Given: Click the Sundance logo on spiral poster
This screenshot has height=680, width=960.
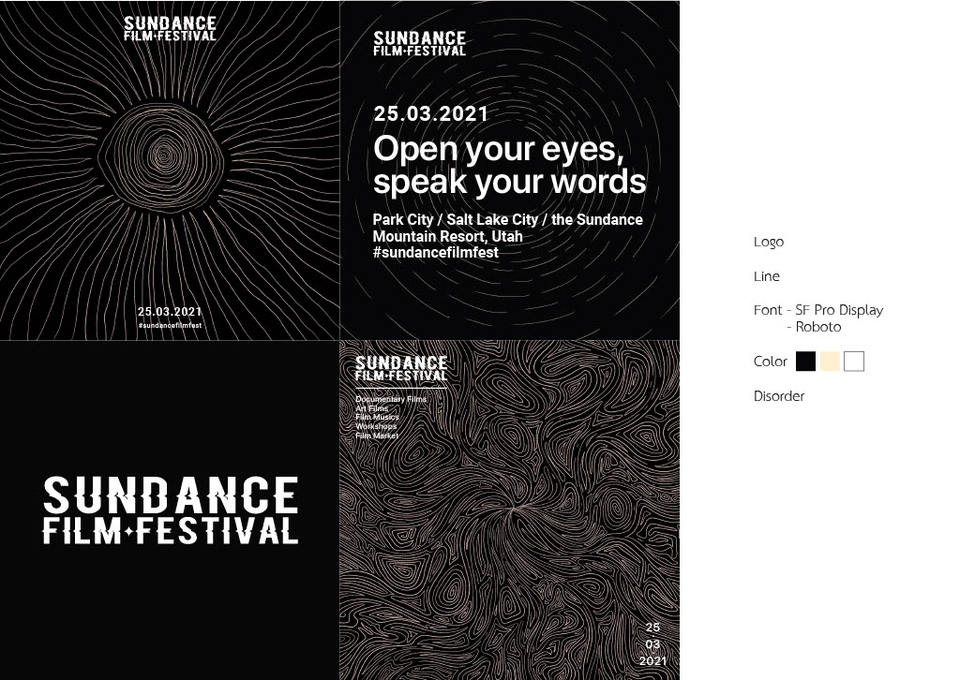Looking at the screenshot, I should click(419, 43).
